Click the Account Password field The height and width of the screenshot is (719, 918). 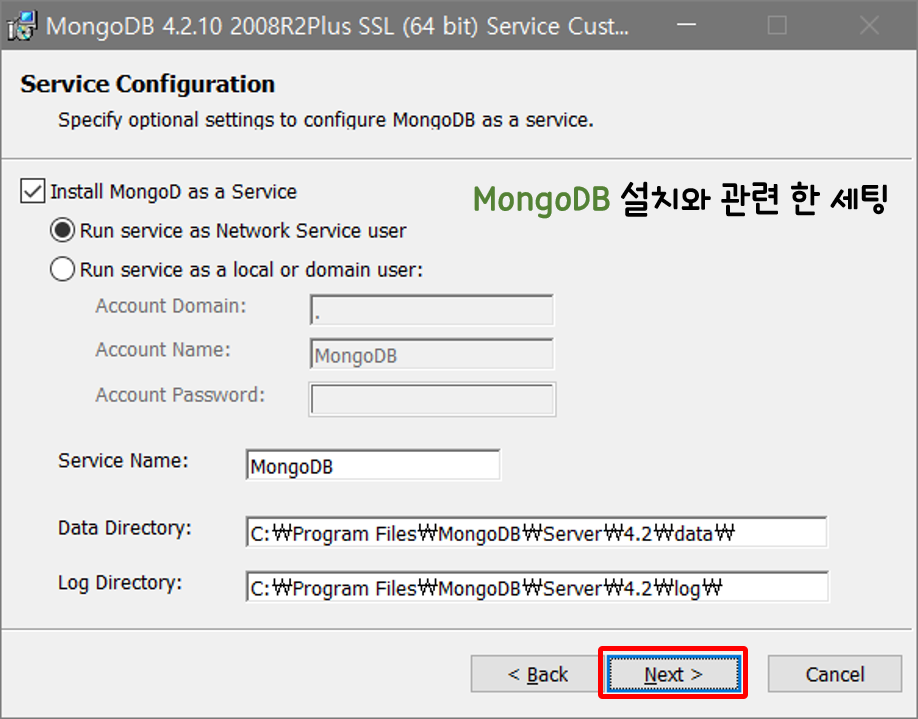coord(432,399)
